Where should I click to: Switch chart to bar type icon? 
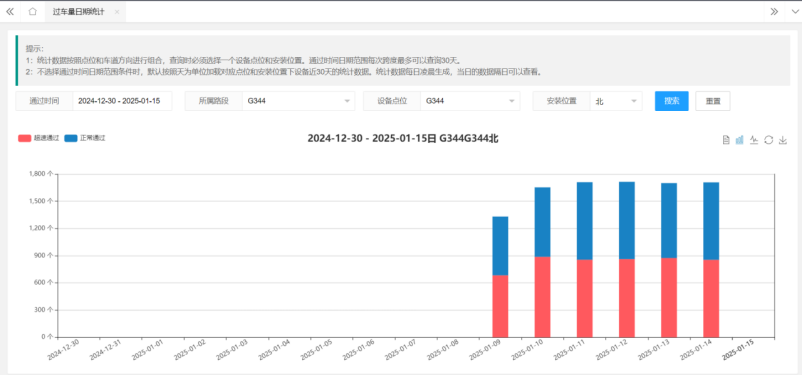739,140
